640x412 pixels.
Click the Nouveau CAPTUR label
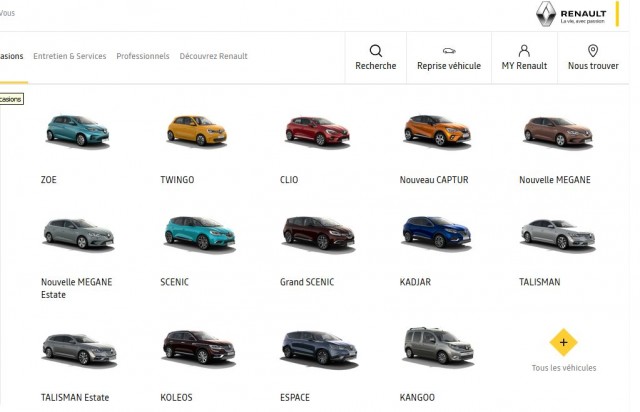pos(434,180)
